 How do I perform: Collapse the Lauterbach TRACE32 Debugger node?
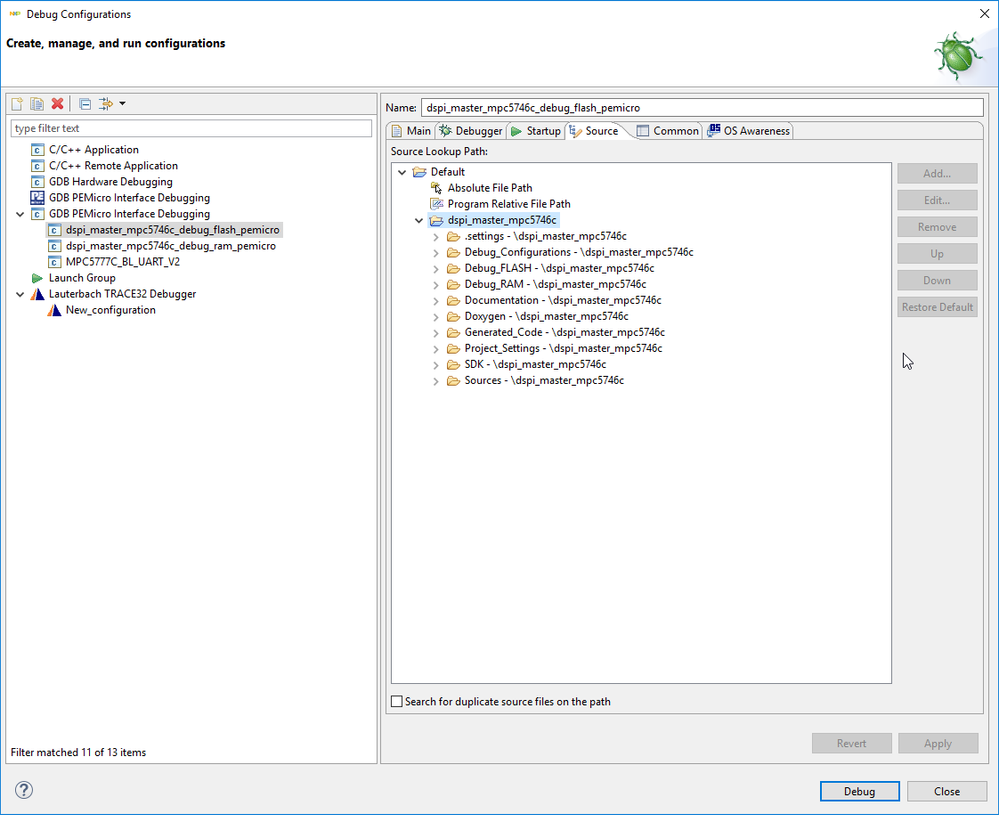coord(20,294)
